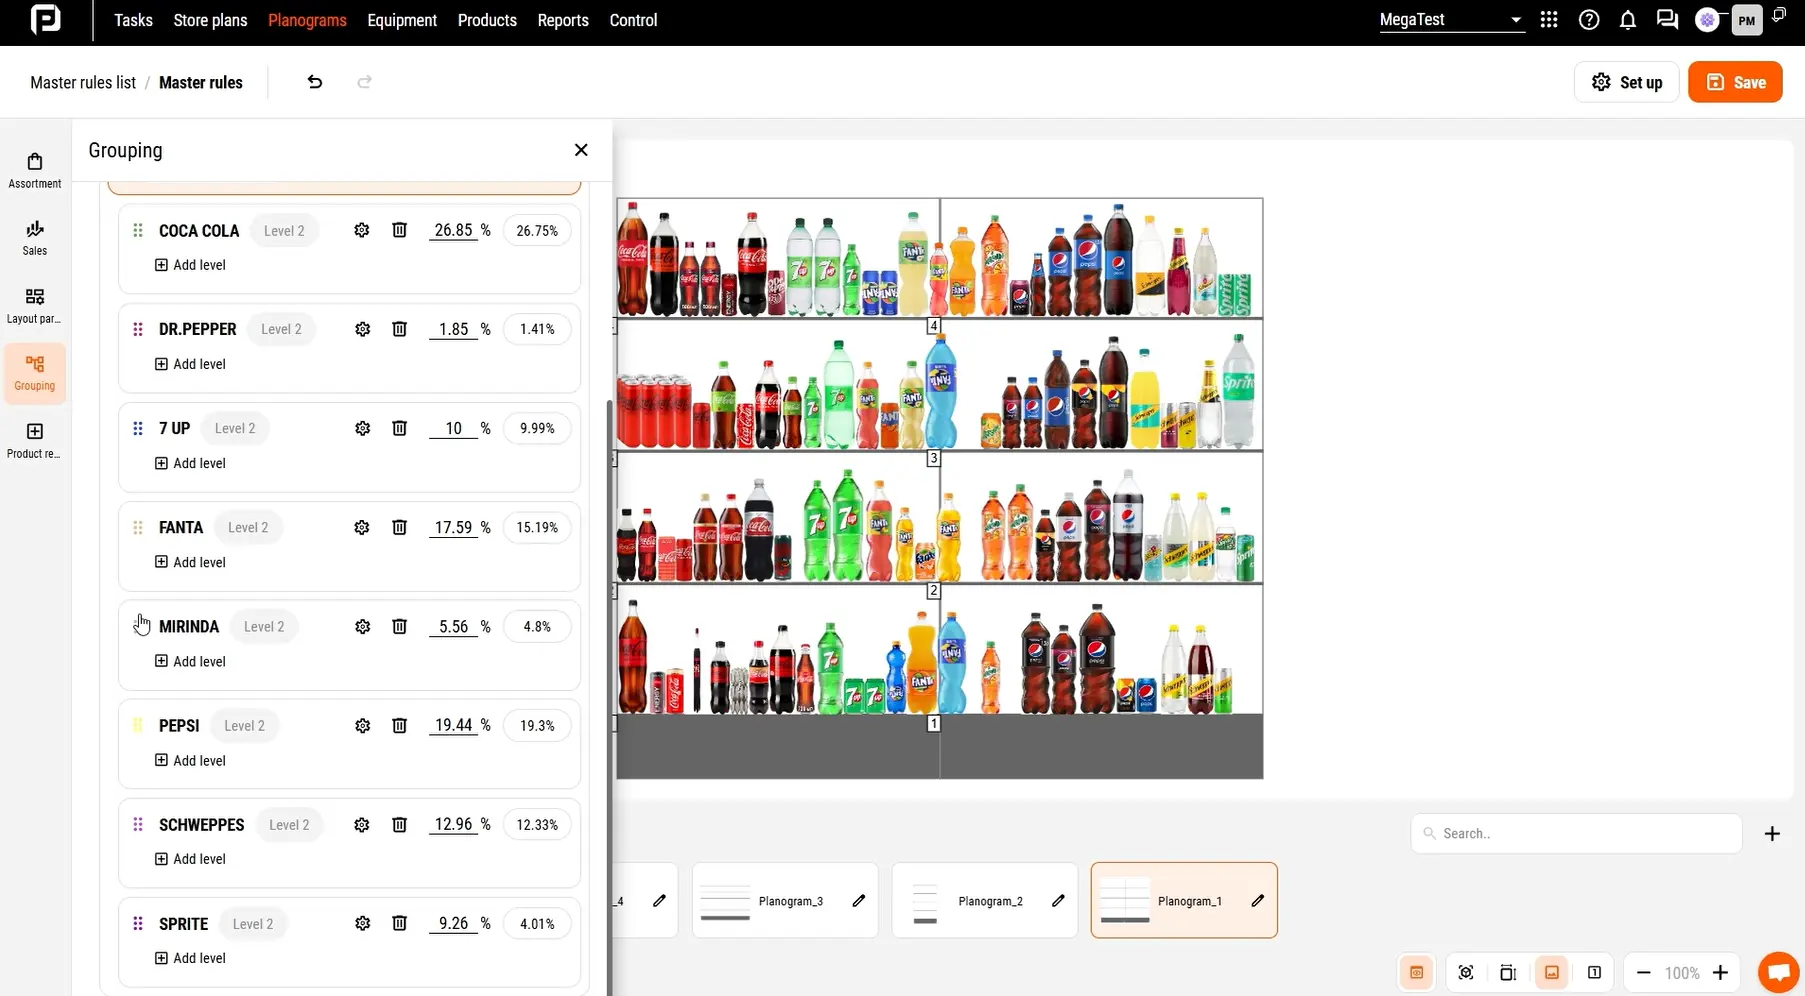Add a level under FANTA
1805x996 pixels.
point(190,562)
